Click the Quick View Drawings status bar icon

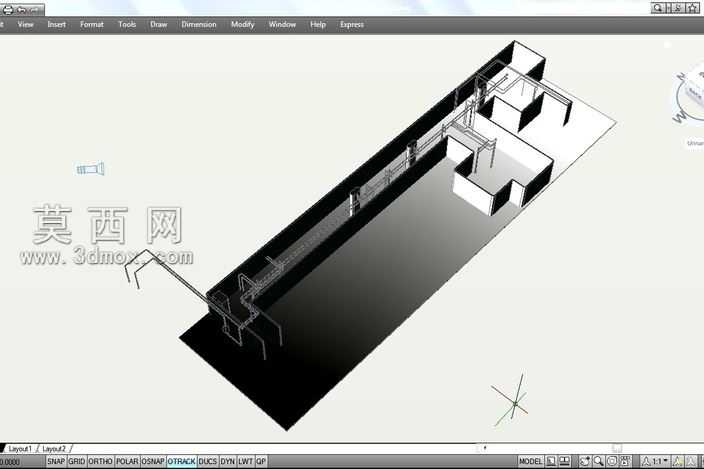(564, 461)
